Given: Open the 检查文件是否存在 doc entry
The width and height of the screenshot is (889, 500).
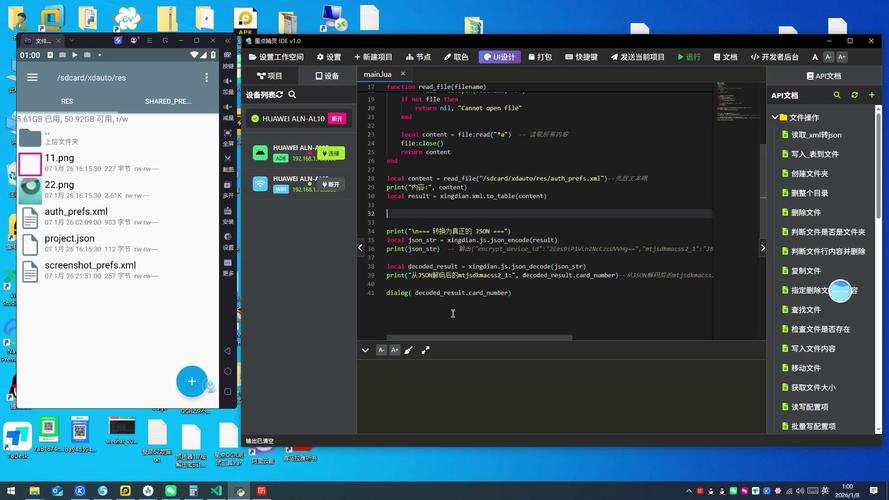Looking at the screenshot, I should (x=815, y=329).
